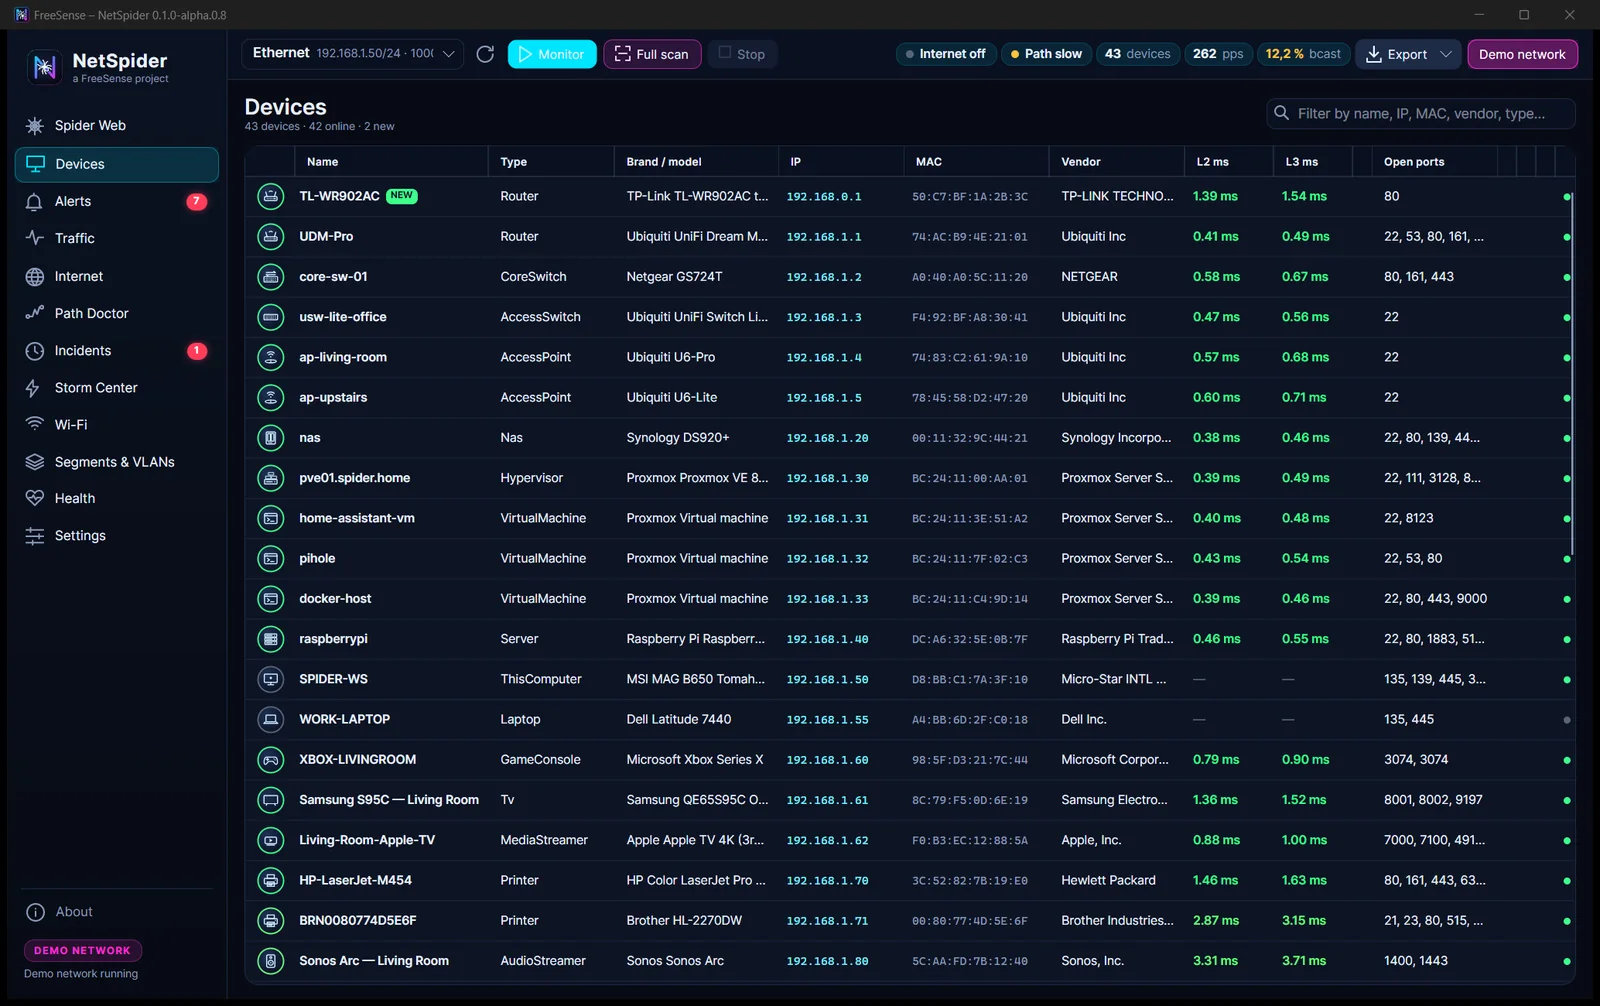Viewport: 1600px width, 1006px height.
Task: Open the Alerts section
Action: (x=117, y=202)
